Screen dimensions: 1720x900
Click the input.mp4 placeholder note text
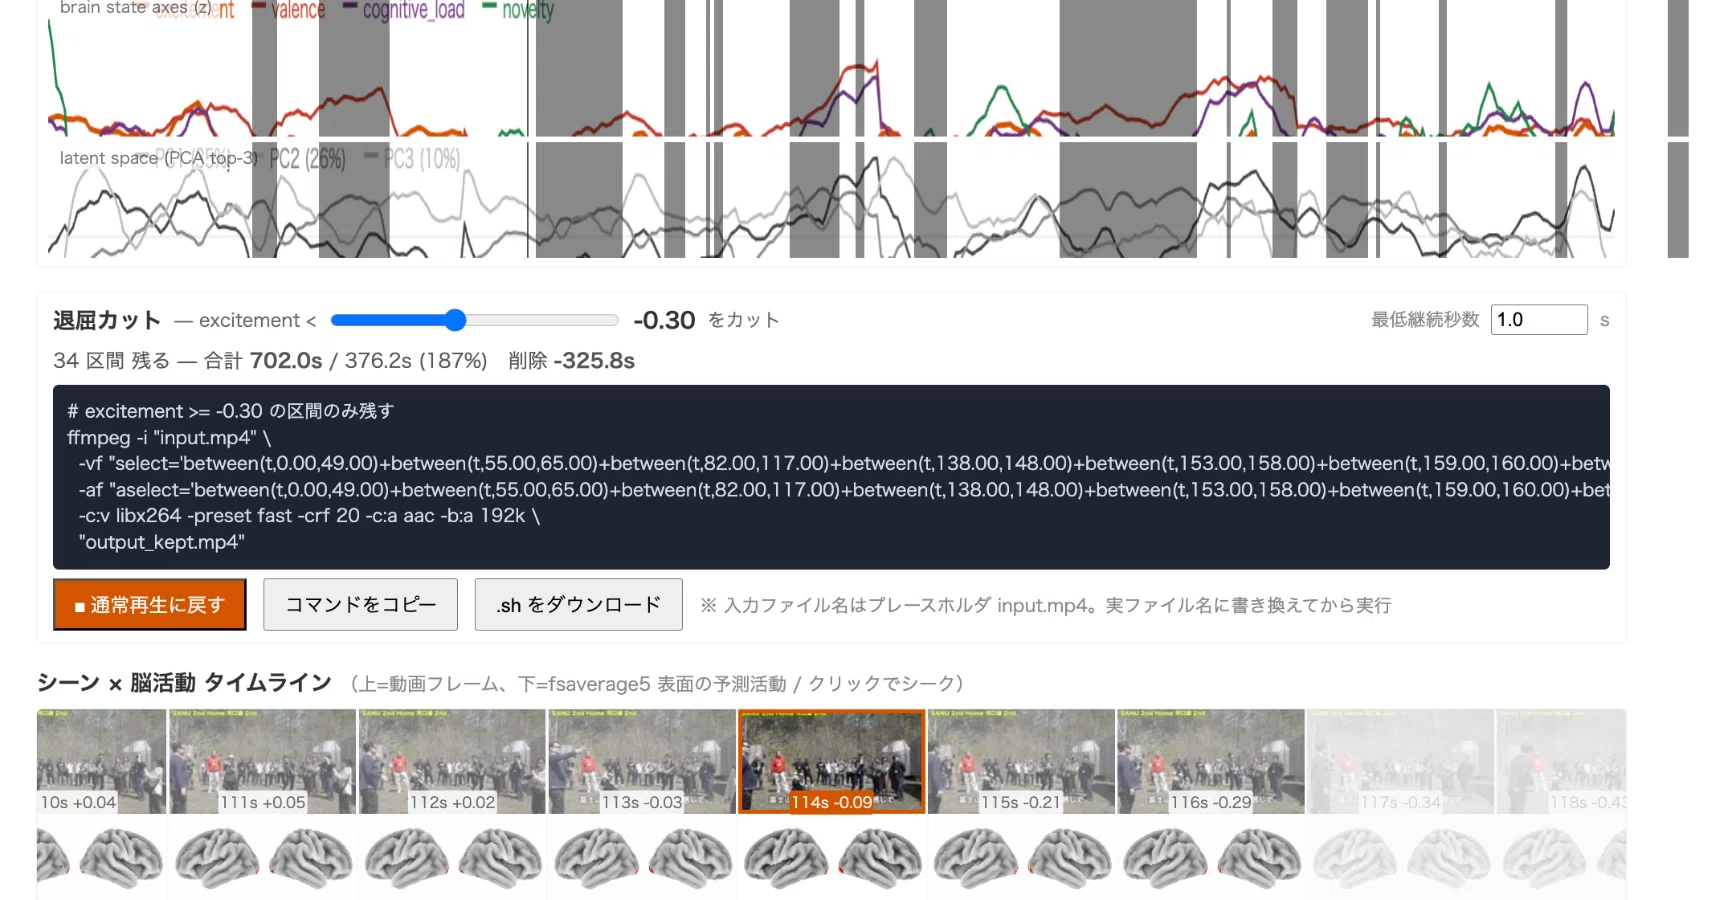click(x=1046, y=605)
